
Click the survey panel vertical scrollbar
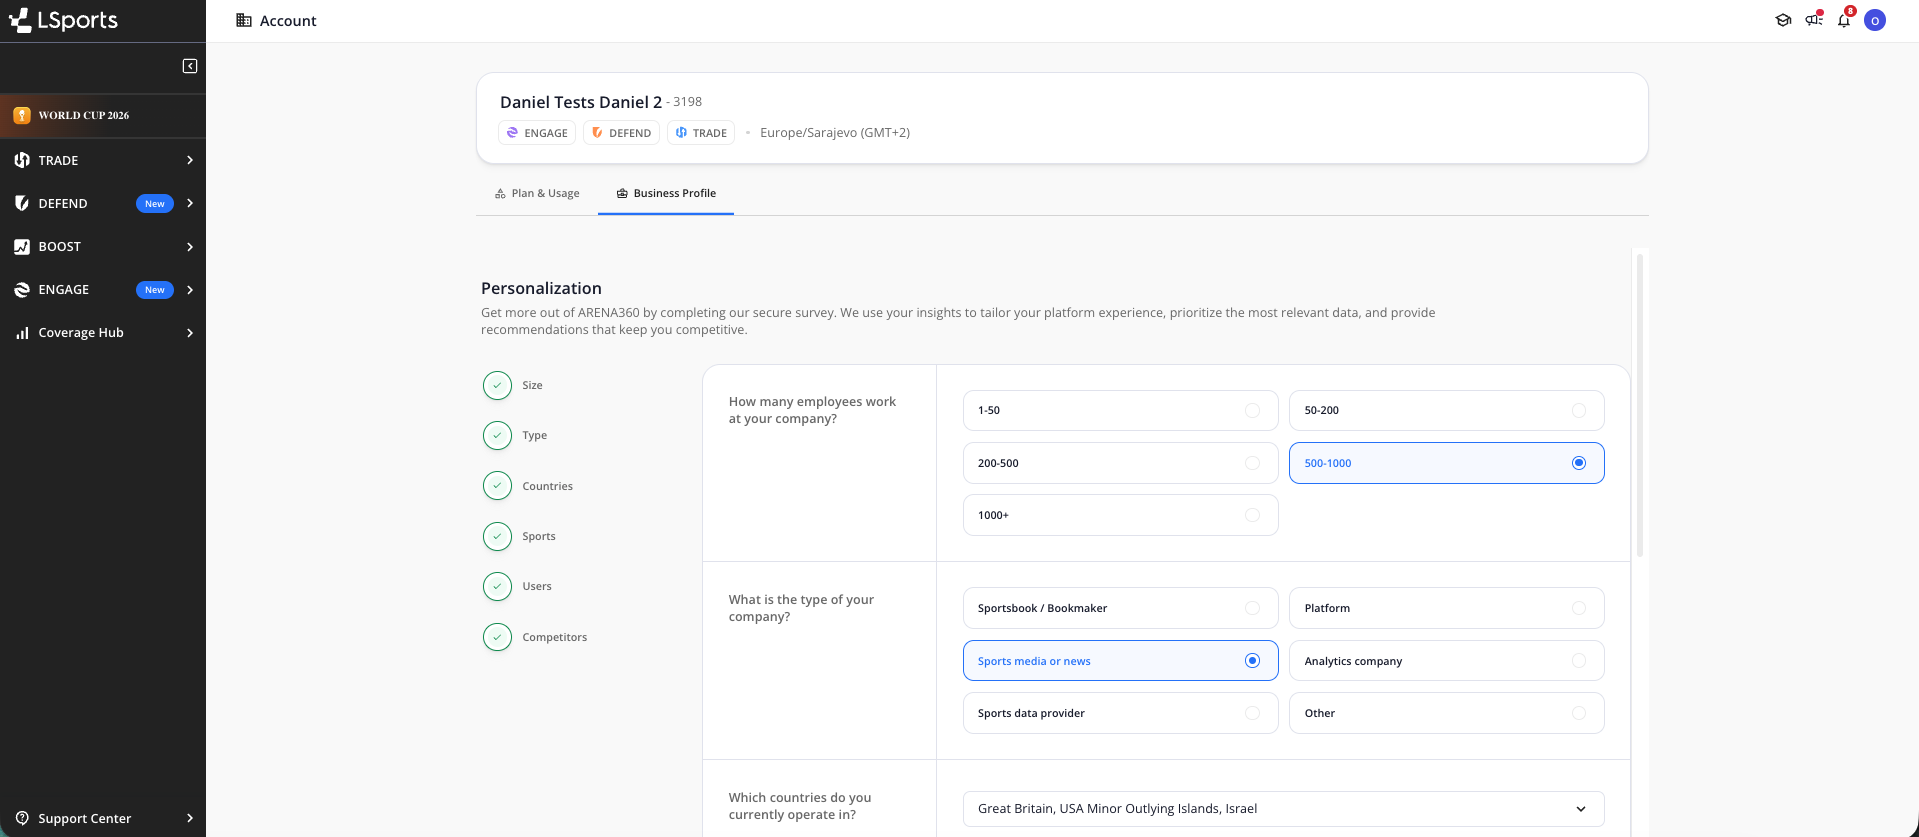pyautogui.click(x=1640, y=406)
